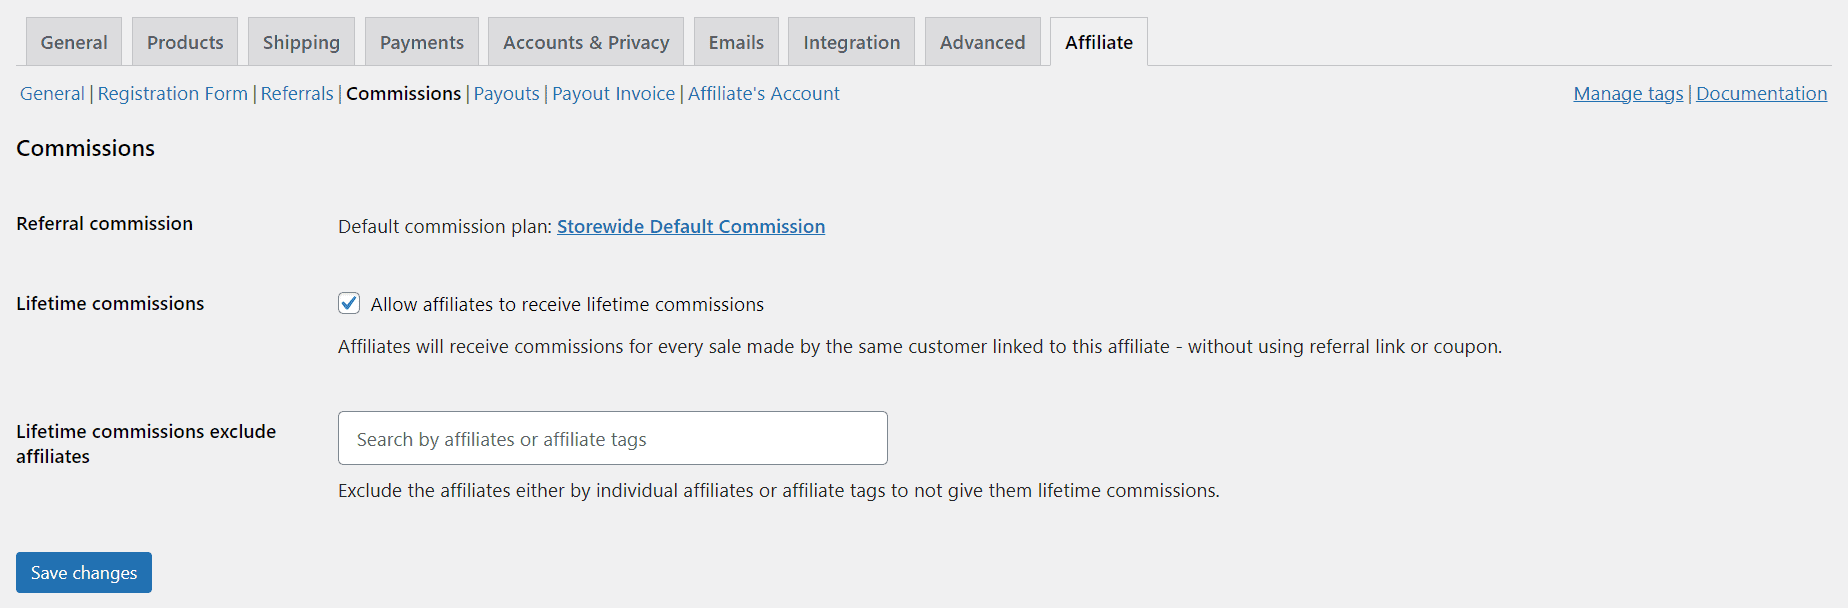This screenshot has height=608, width=1848.
Task: Open the General settings tab
Action: pos(74,42)
